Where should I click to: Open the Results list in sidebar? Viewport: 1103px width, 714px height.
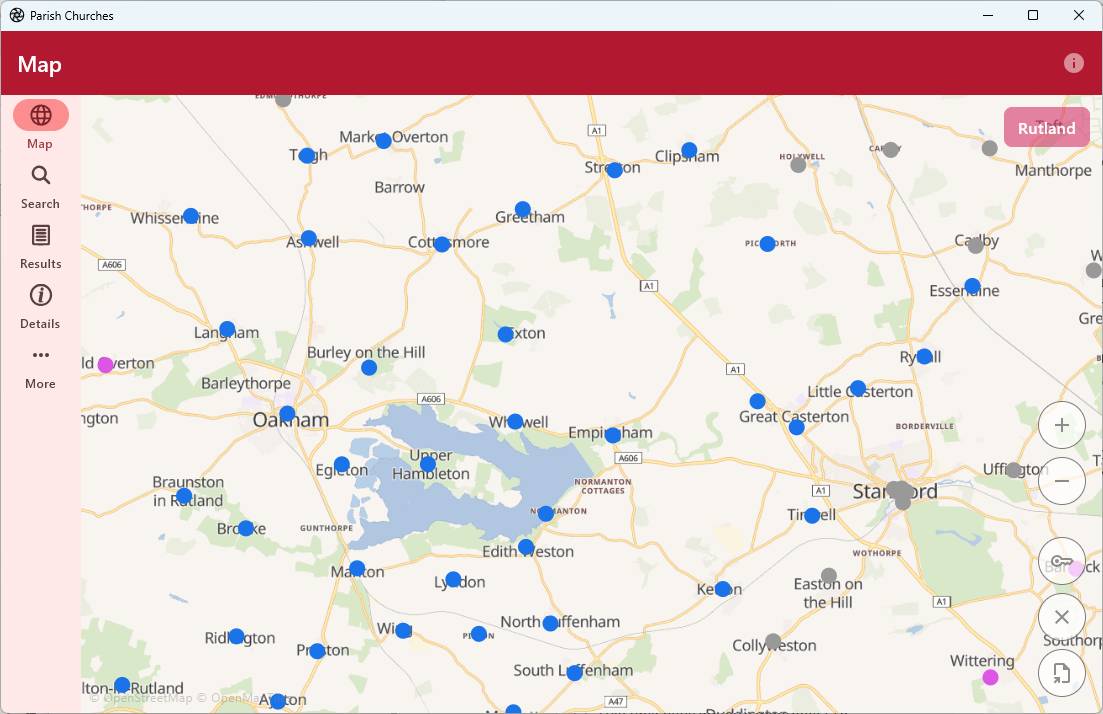click(40, 248)
